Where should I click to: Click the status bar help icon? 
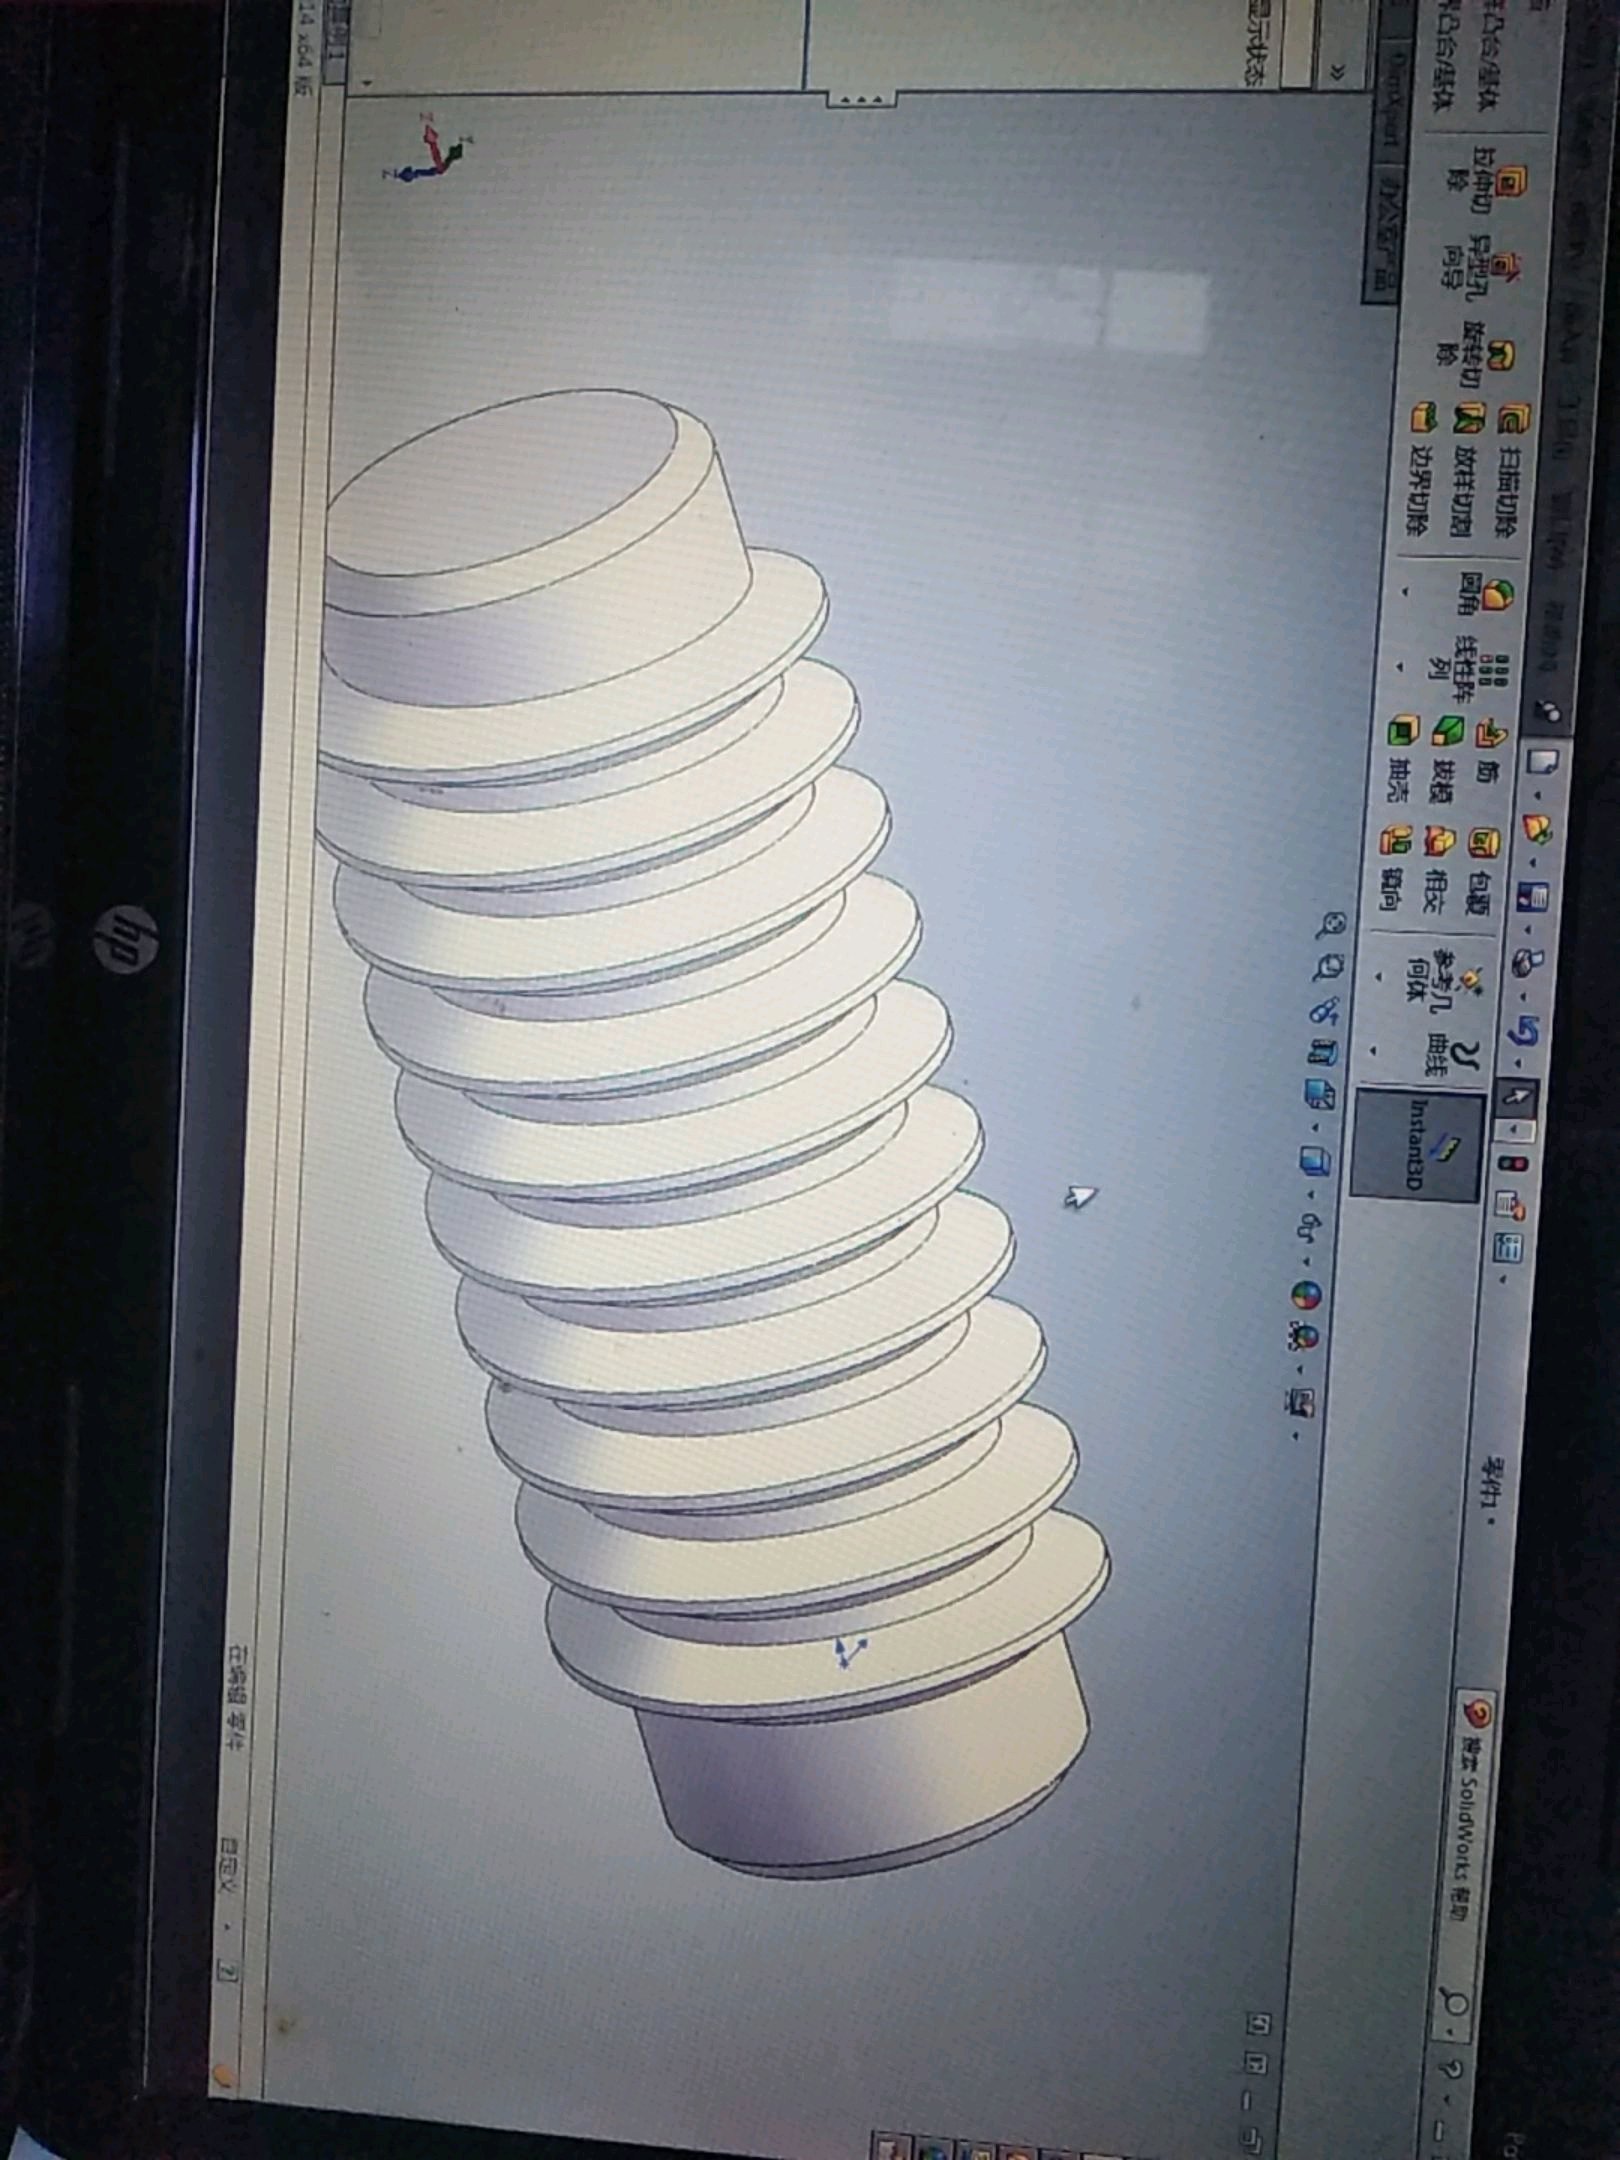[229, 1970]
